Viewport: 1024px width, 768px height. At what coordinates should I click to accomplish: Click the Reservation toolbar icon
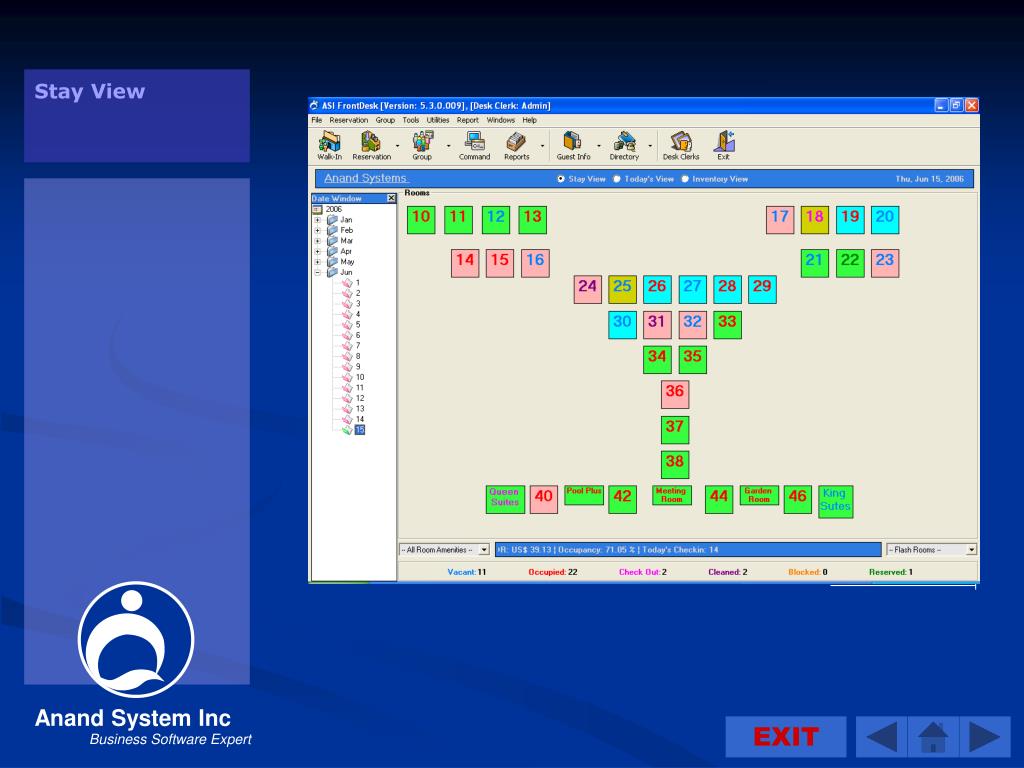point(371,145)
